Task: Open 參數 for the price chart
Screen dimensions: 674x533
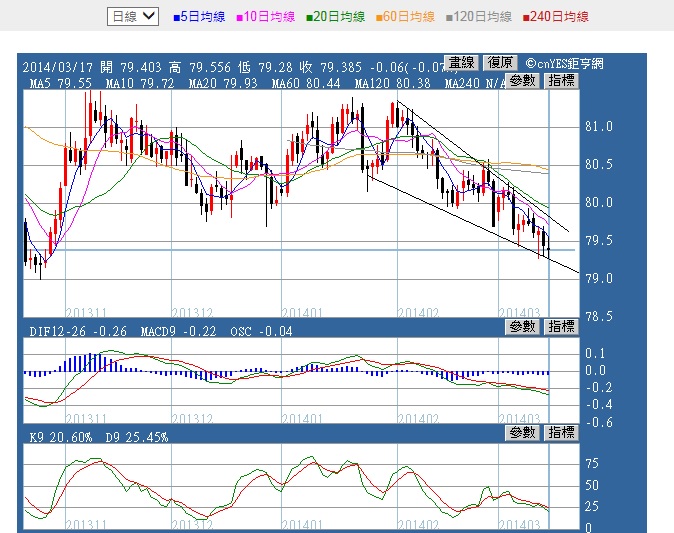Action: coord(522,81)
